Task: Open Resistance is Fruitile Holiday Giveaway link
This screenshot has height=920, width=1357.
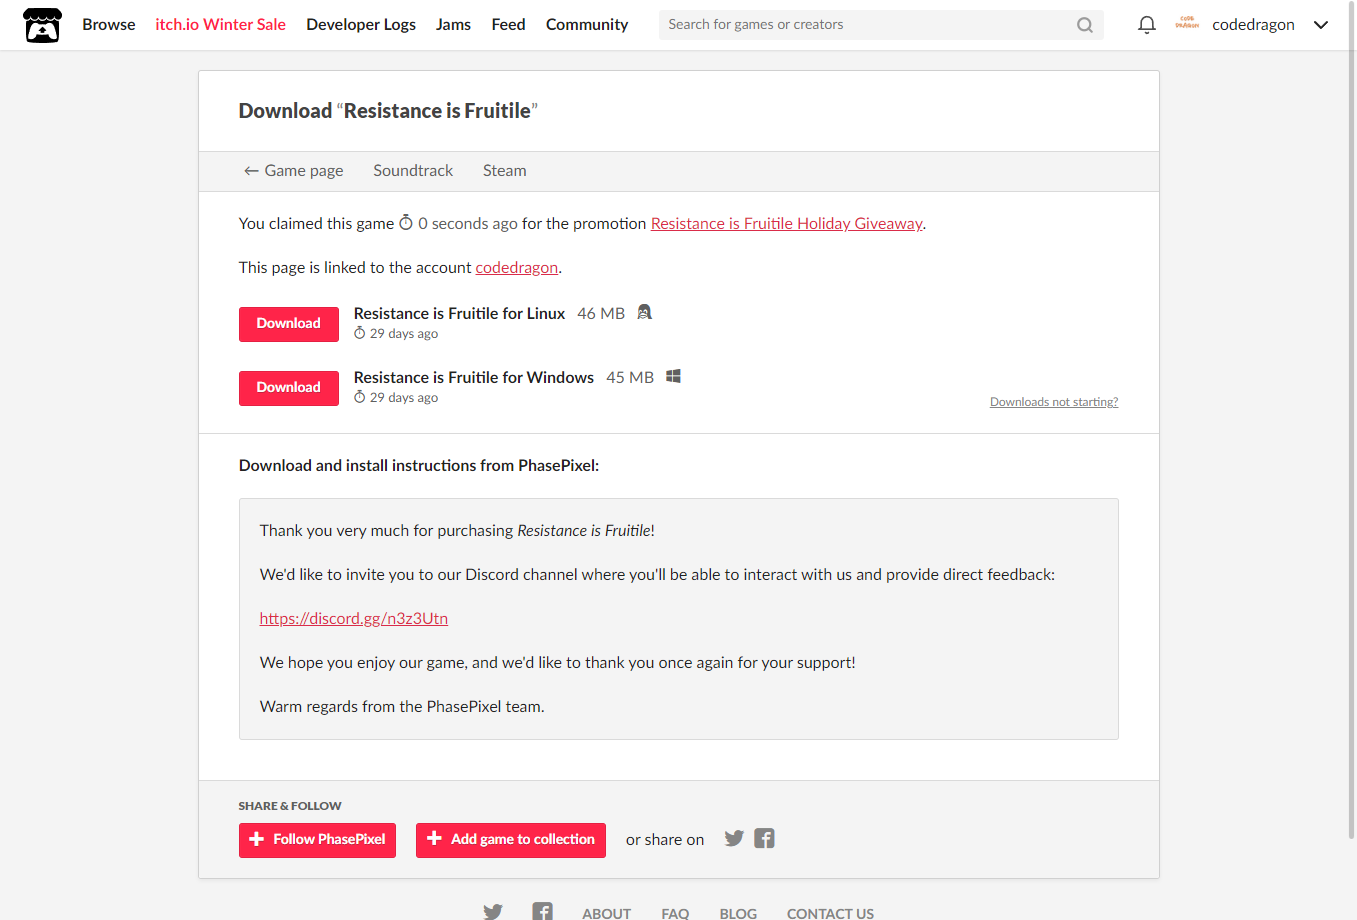Action: [x=787, y=223]
